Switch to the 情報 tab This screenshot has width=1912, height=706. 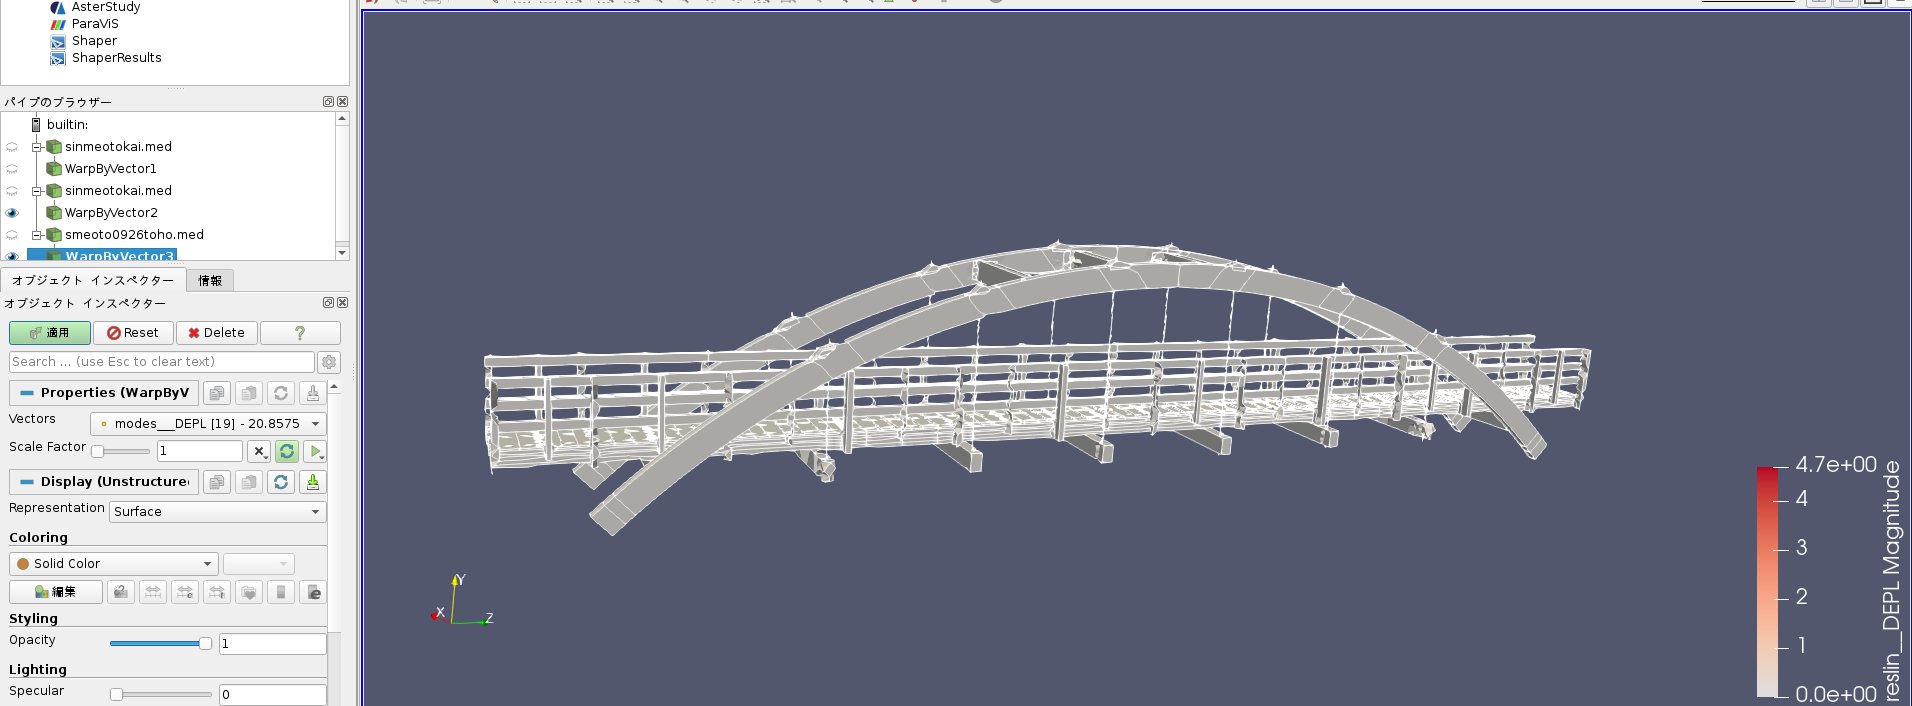210,281
